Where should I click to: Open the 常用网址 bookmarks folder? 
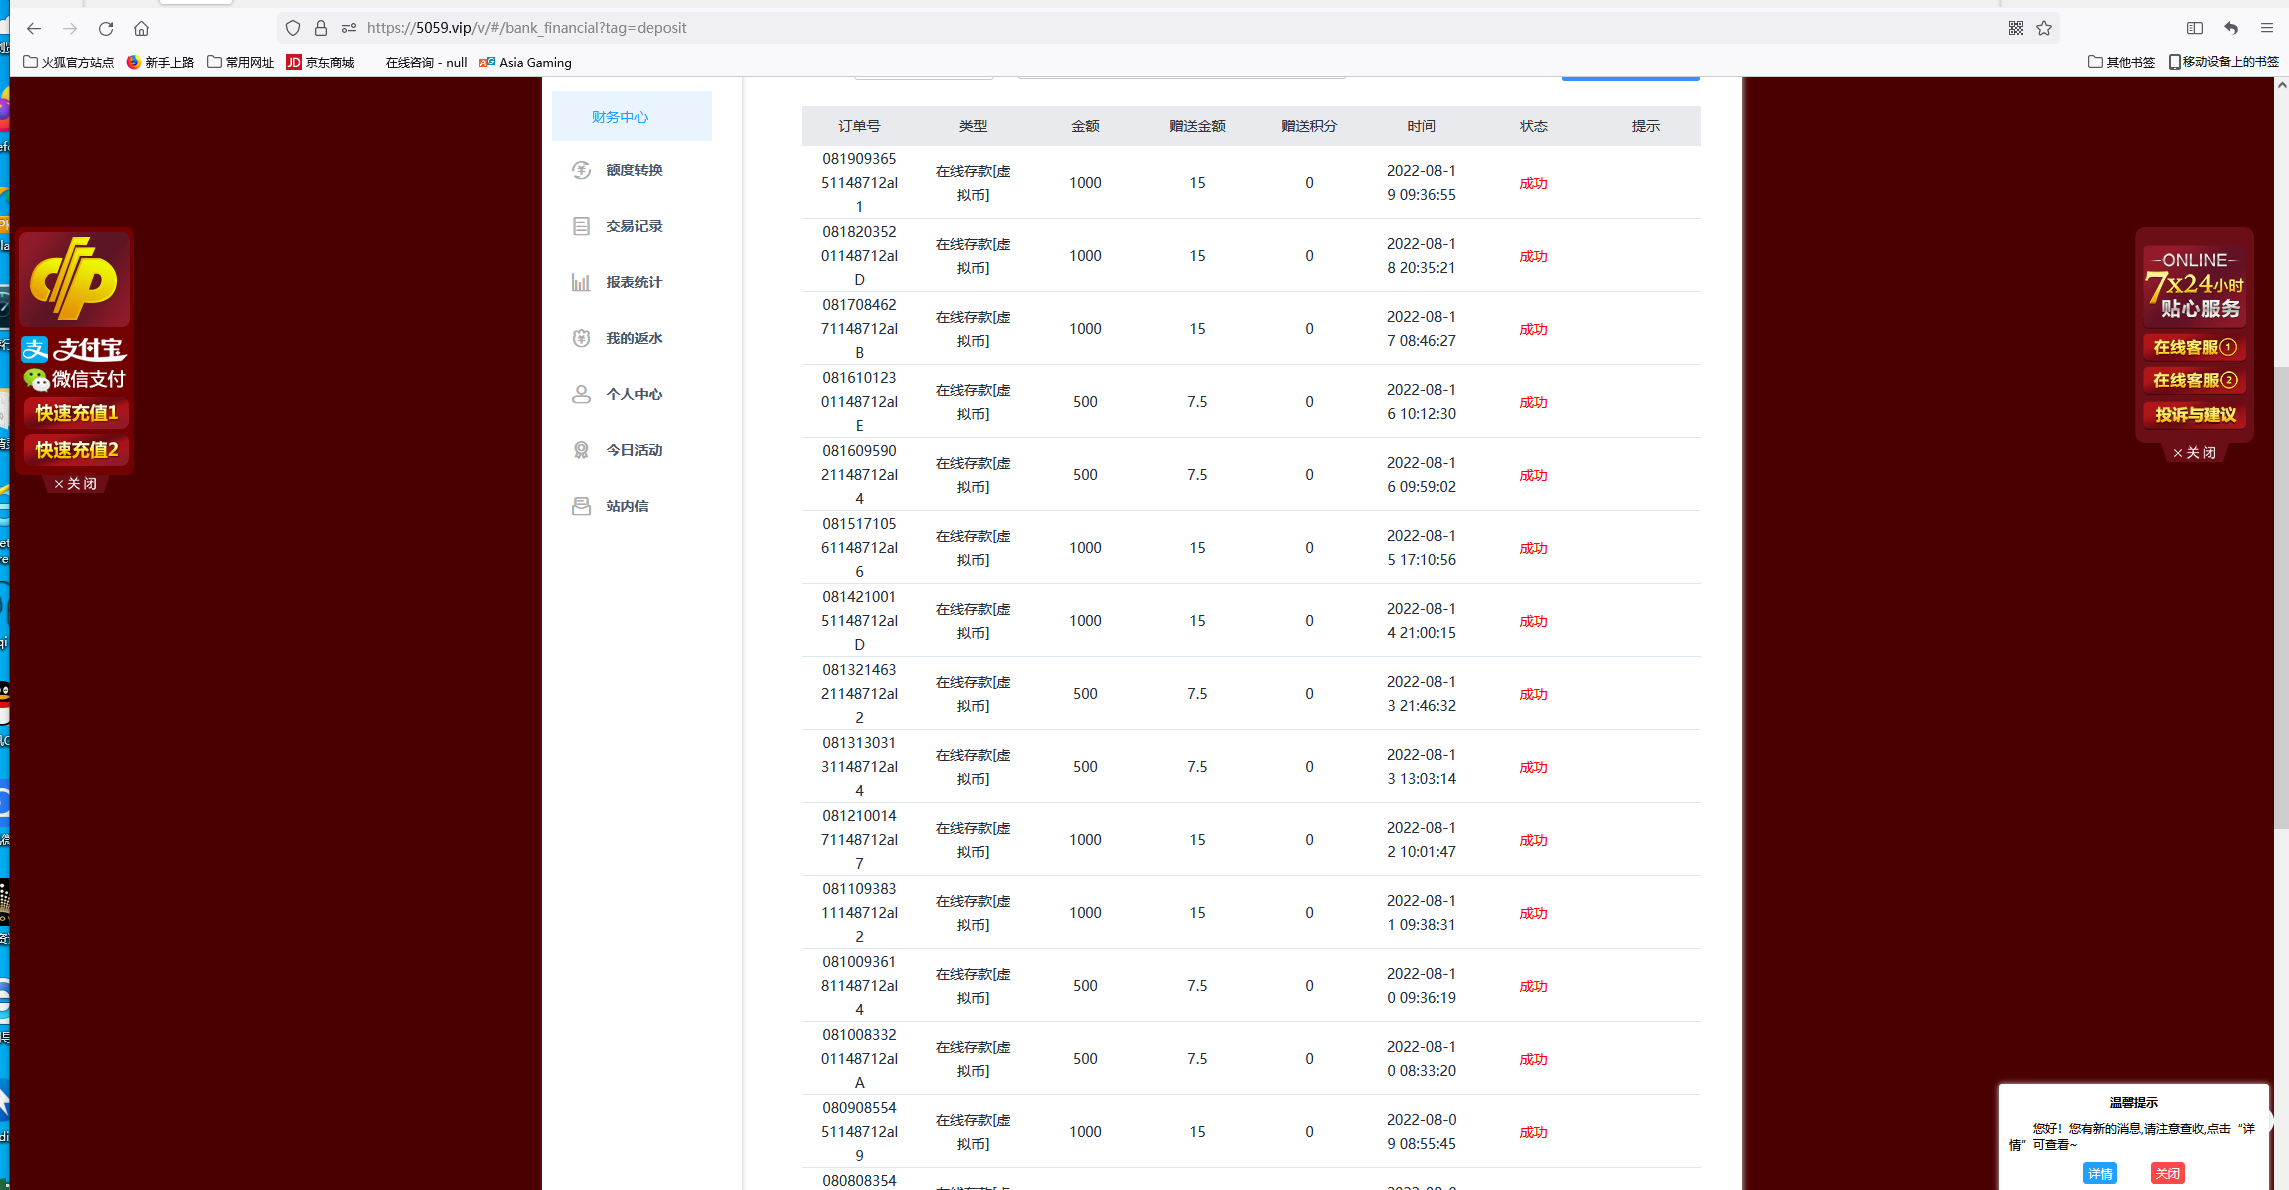tap(241, 62)
